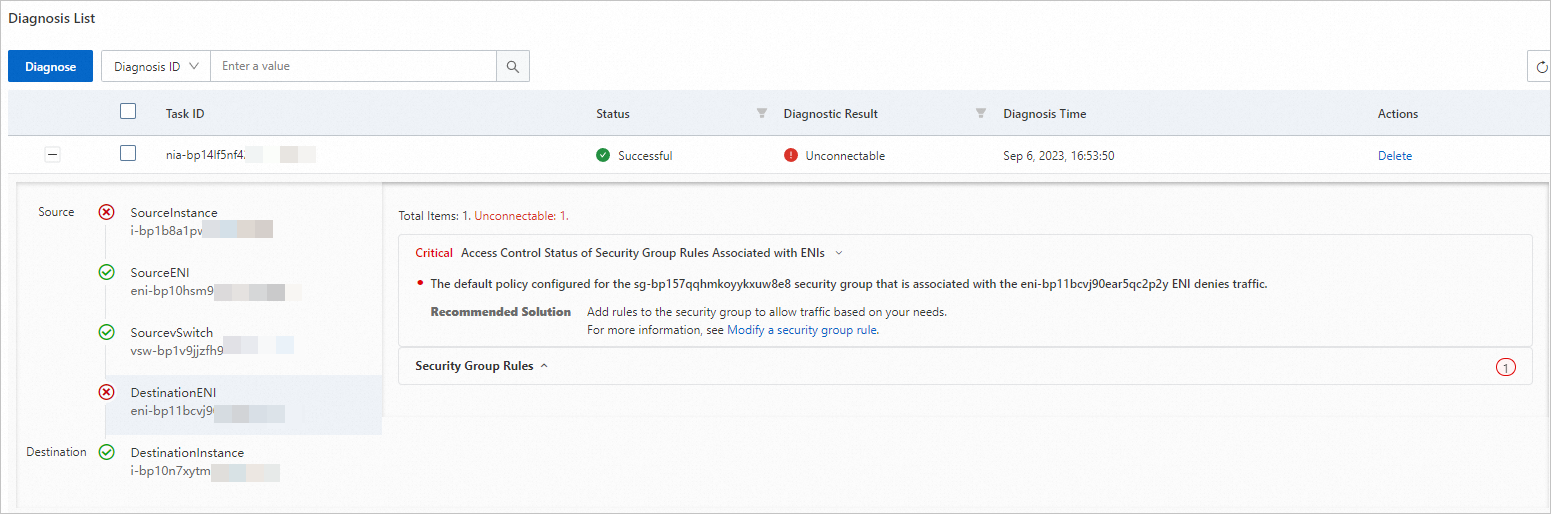Click the Diagnostic Result filter icon
Image resolution: width=1551 pixels, height=514 pixels.
(x=981, y=113)
